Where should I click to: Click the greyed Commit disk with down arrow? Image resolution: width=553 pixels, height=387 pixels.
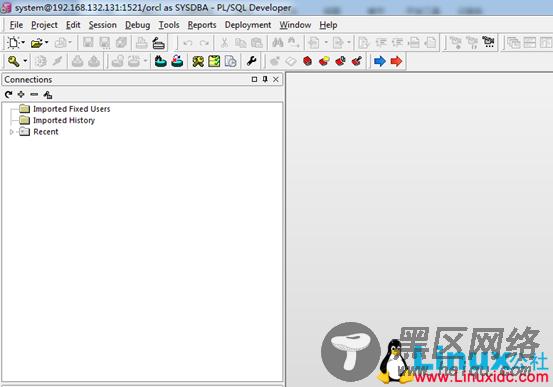(78, 61)
